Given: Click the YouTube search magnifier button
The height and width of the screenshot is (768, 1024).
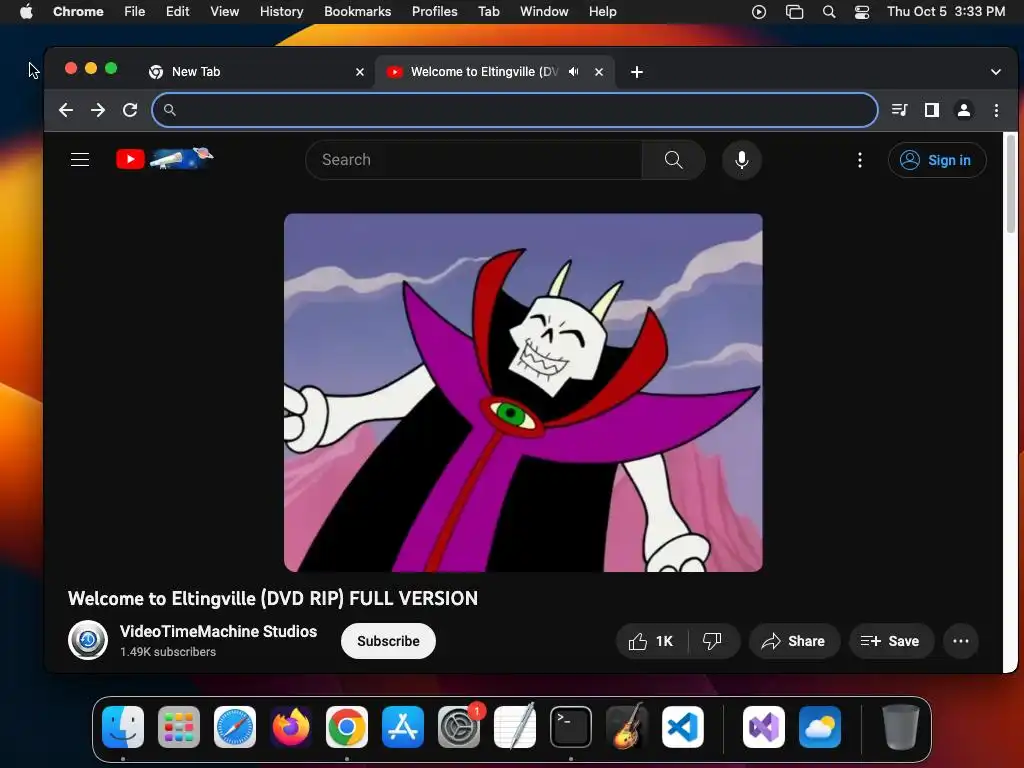Looking at the screenshot, I should point(673,159).
